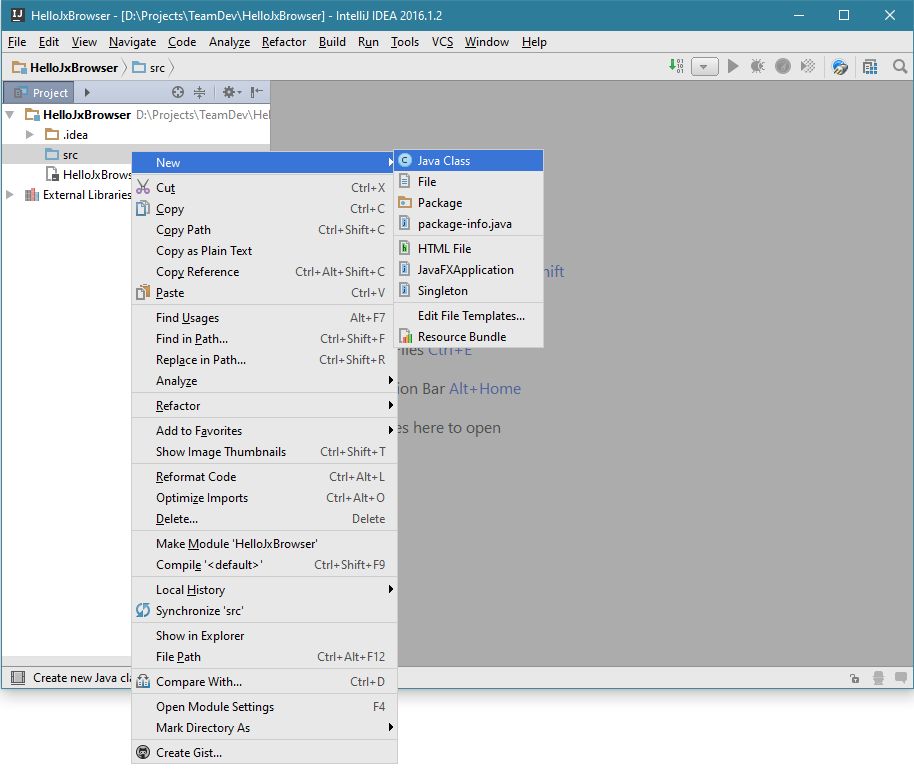
Task: Choose Copy Path from context menu
Action: [x=265, y=230]
